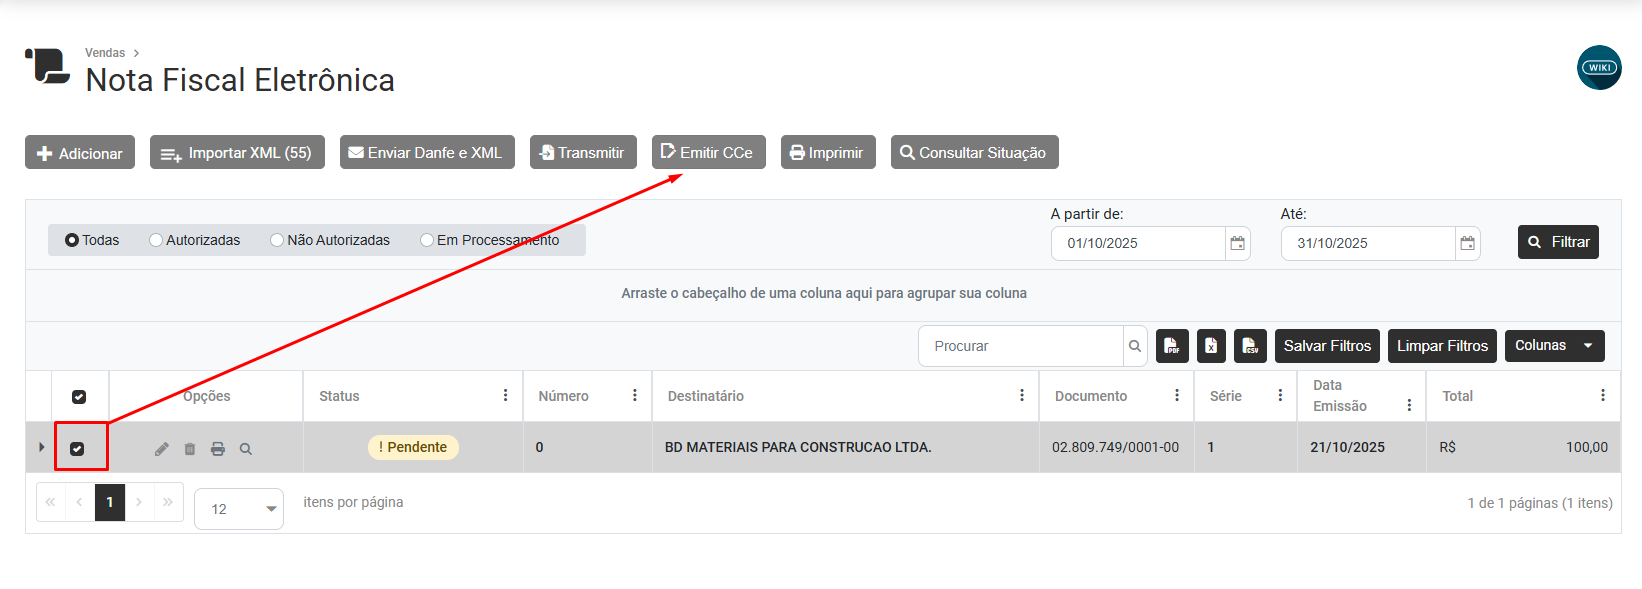
Task: Uncheck the BD MATERIAIS row checkbox
Action: click(x=77, y=449)
